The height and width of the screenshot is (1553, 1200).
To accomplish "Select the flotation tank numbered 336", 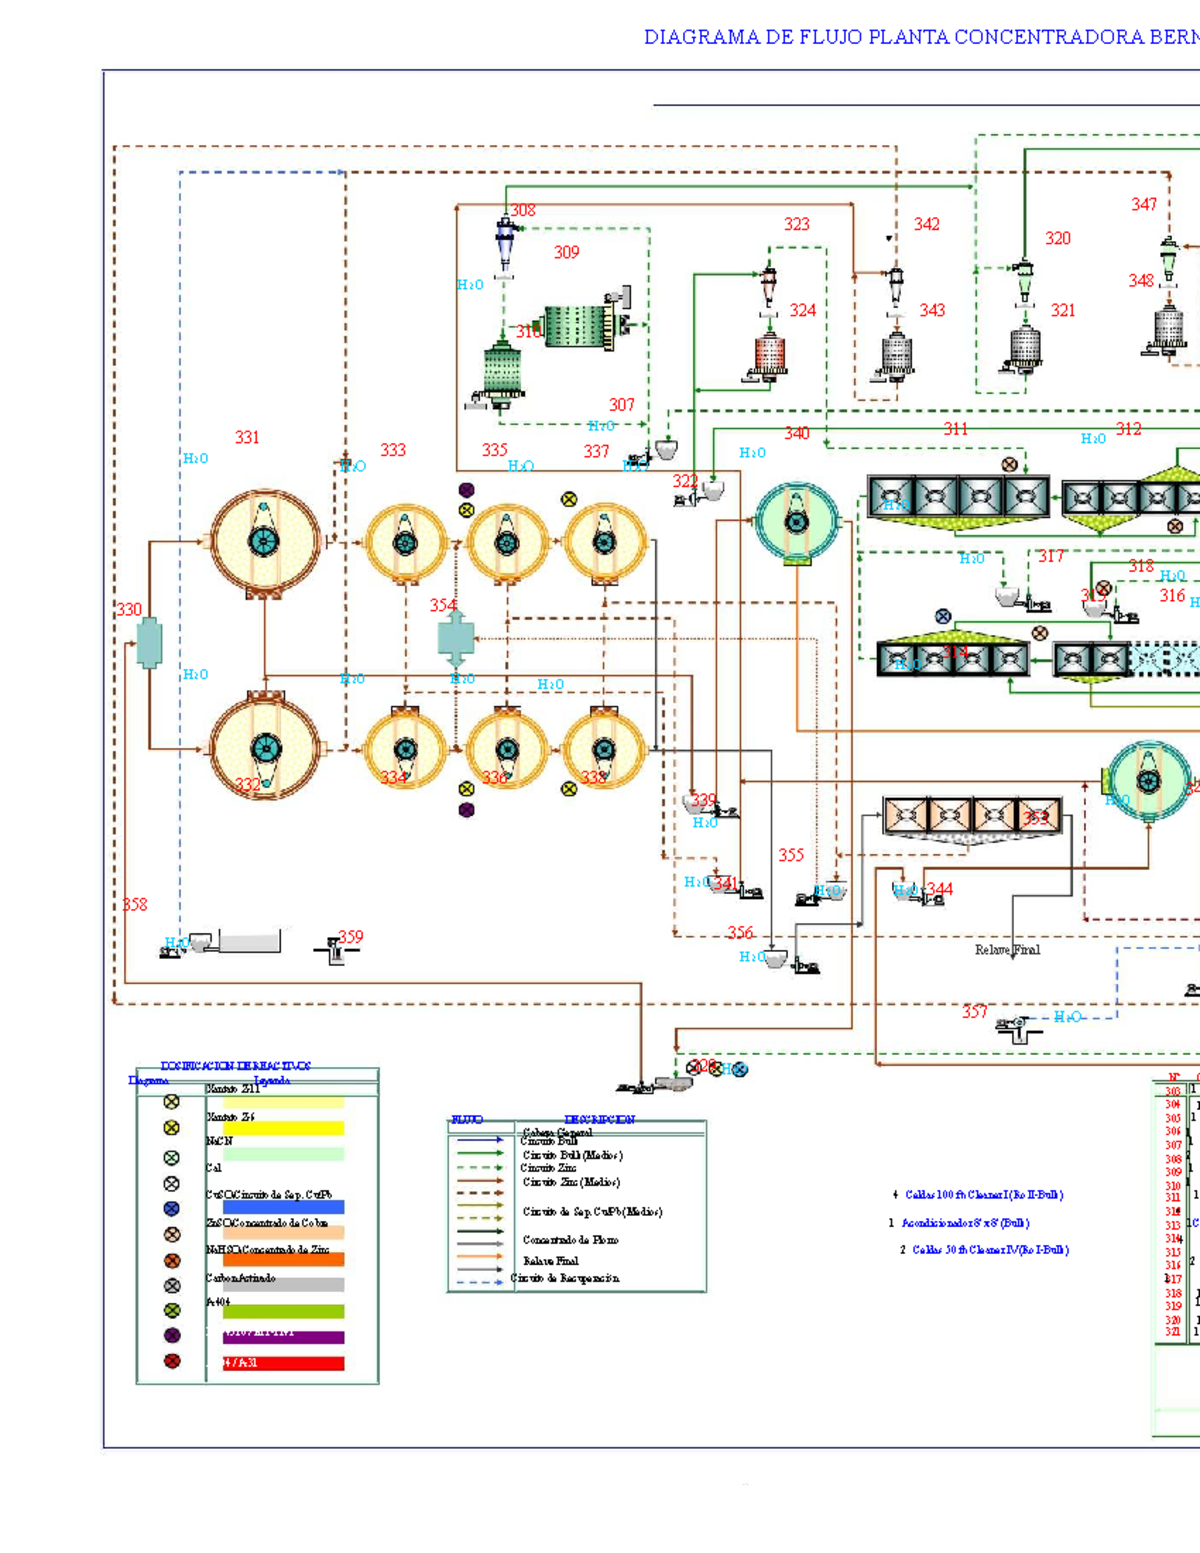I will tap(507, 748).
